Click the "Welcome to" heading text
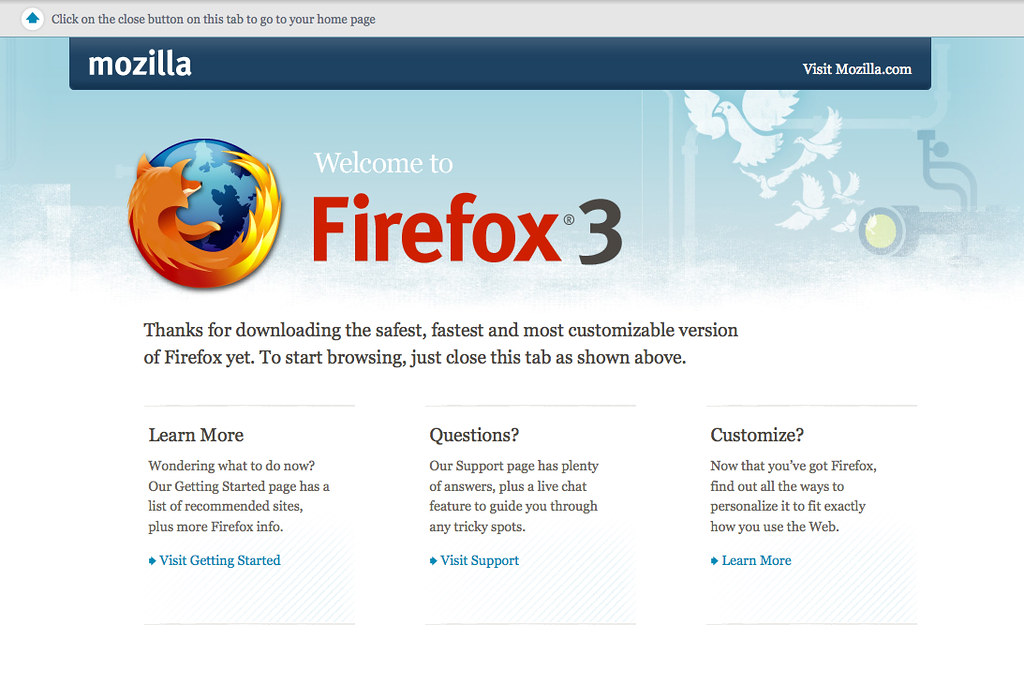The image size is (1024, 684). tap(383, 163)
